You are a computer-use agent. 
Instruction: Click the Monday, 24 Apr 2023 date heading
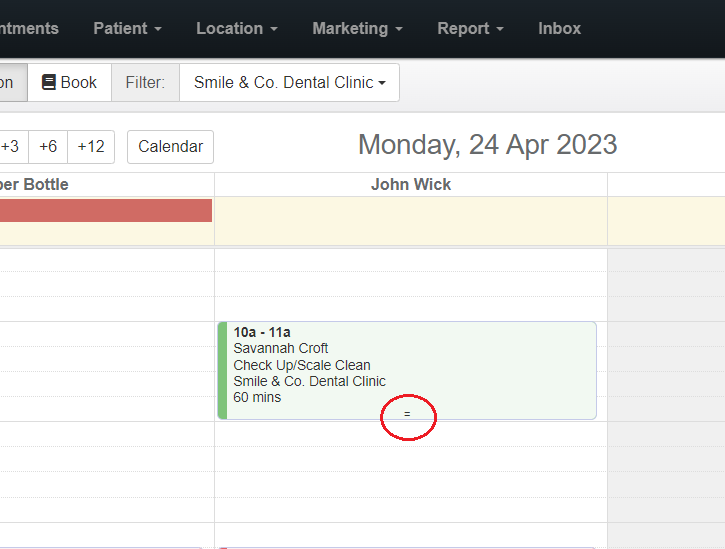coord(487,145)
